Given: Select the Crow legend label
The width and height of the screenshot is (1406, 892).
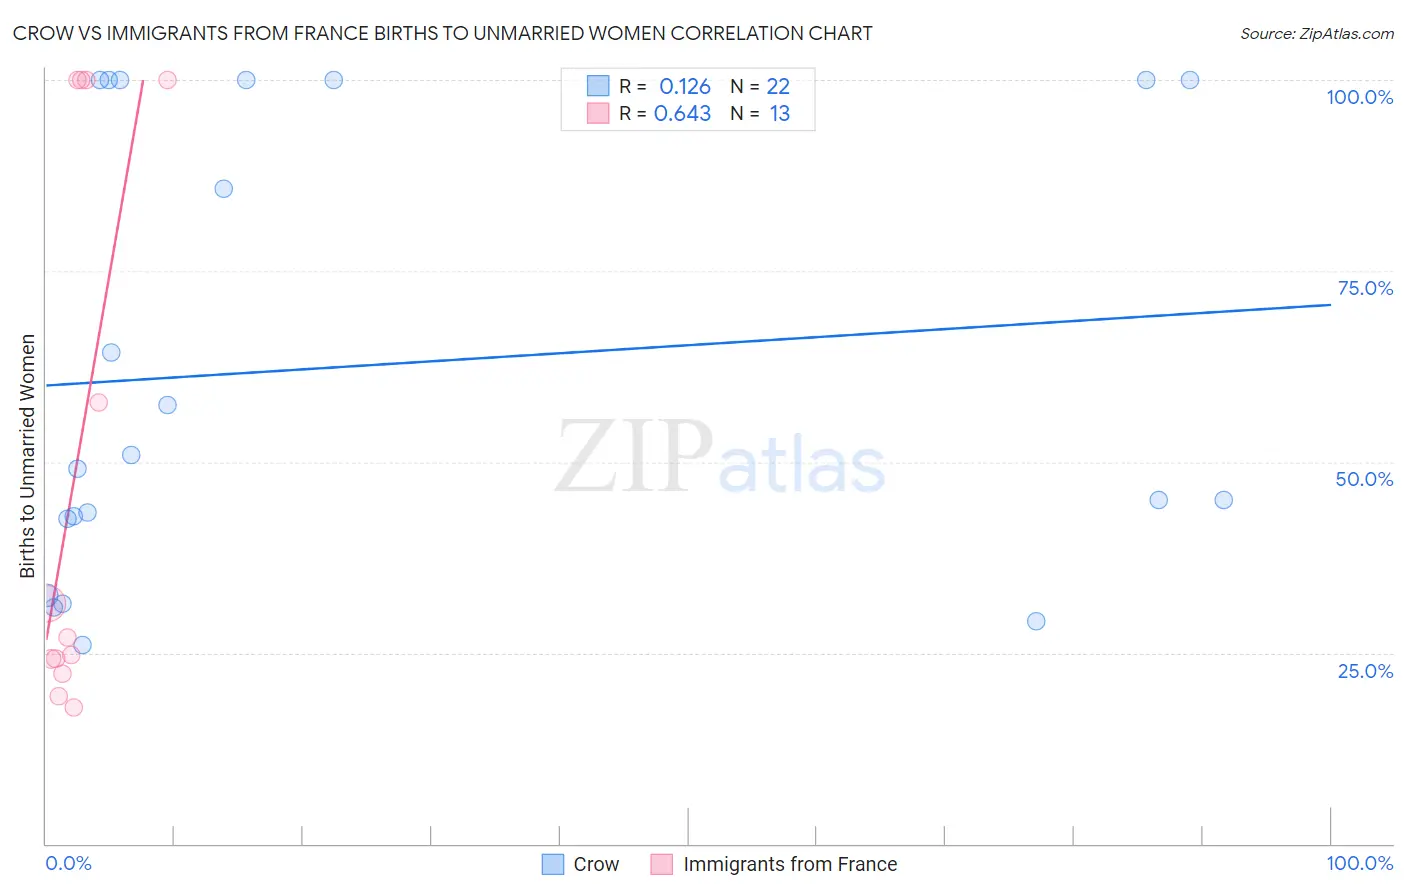Looking at the screenshot, I should click(x=596, y=864).
